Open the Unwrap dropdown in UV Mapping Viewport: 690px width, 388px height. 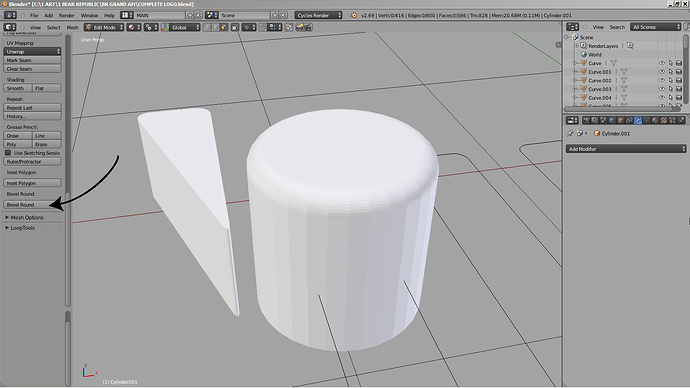tap(33, 51)
